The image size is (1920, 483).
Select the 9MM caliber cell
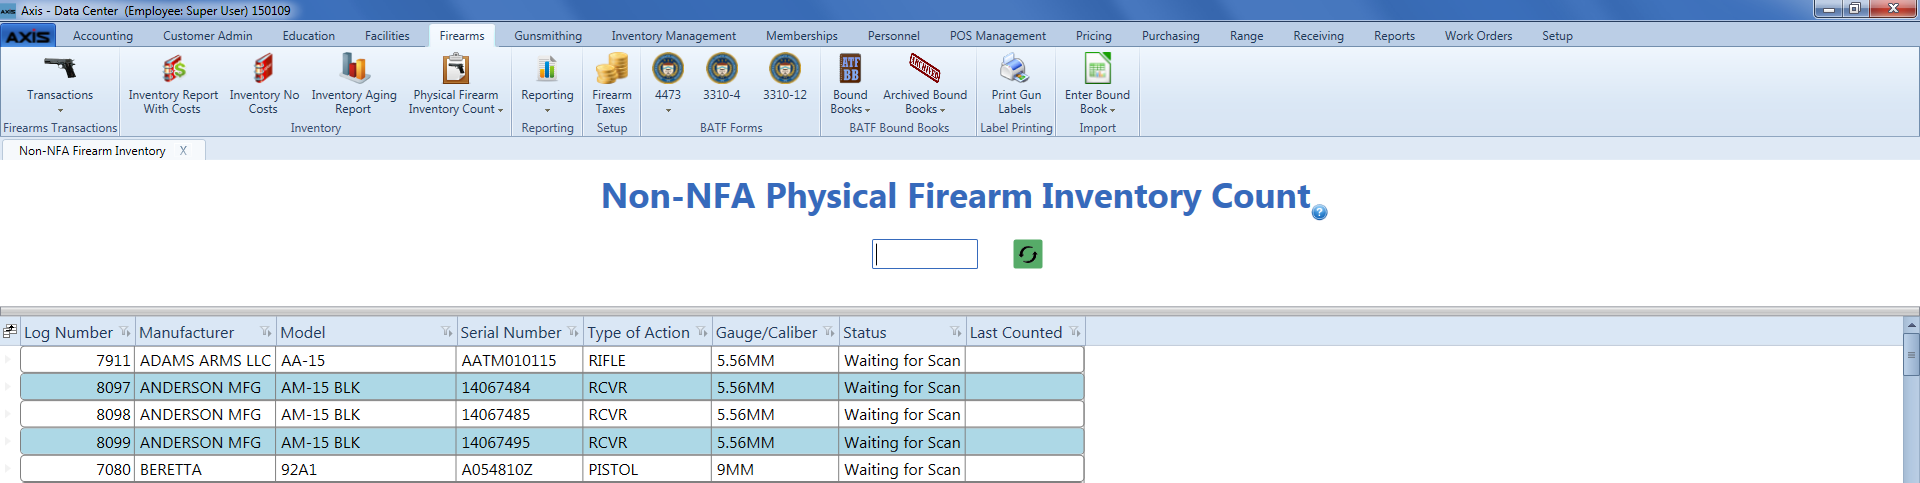776,469
